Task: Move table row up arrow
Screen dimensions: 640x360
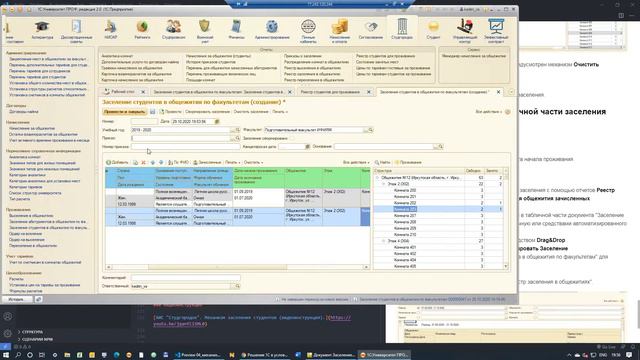Action: (153, 162)
